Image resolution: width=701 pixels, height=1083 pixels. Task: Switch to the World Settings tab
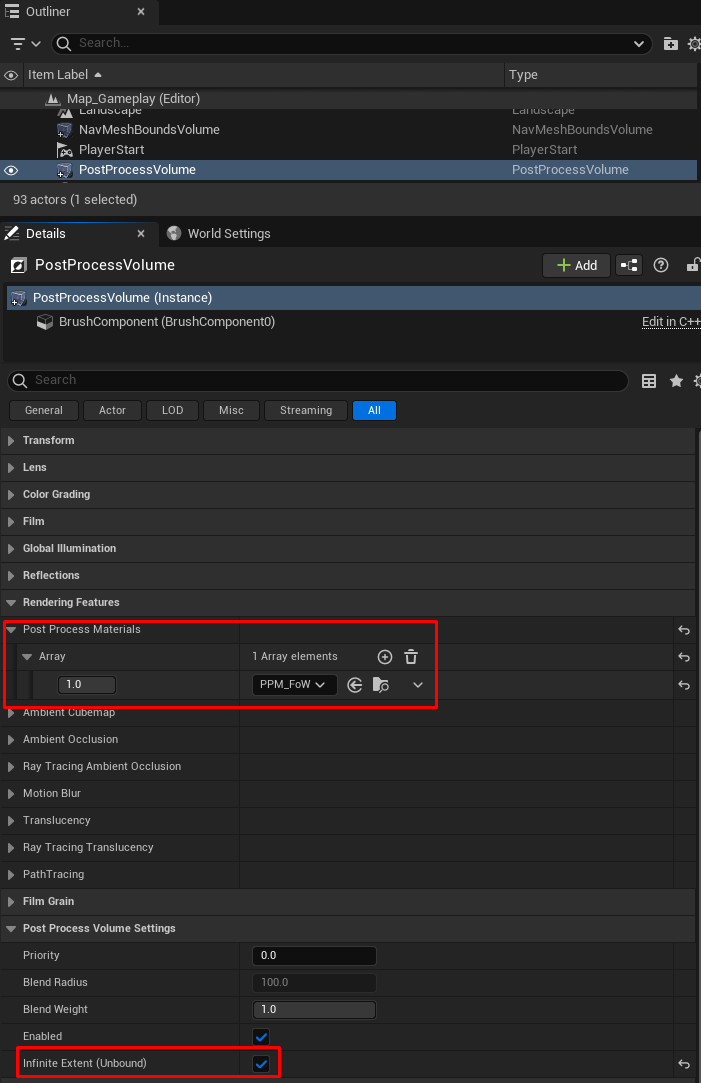coord(228,234)
